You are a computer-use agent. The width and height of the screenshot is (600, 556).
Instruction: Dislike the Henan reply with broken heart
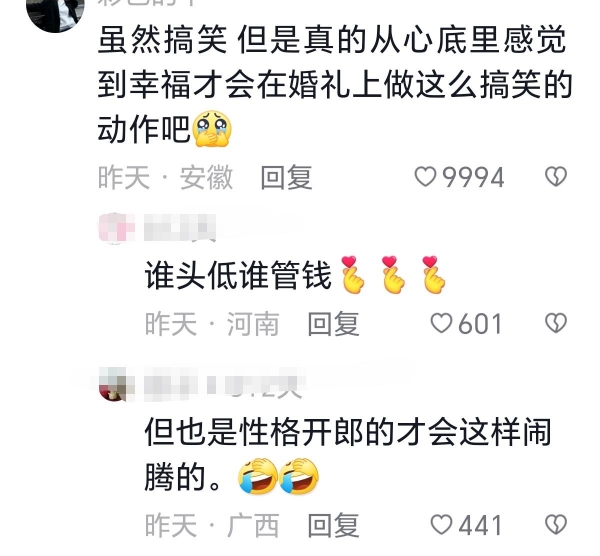point(556,323)
